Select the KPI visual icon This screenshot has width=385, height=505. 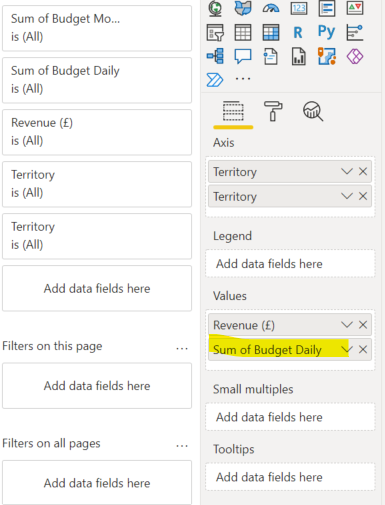coord(355,8)
